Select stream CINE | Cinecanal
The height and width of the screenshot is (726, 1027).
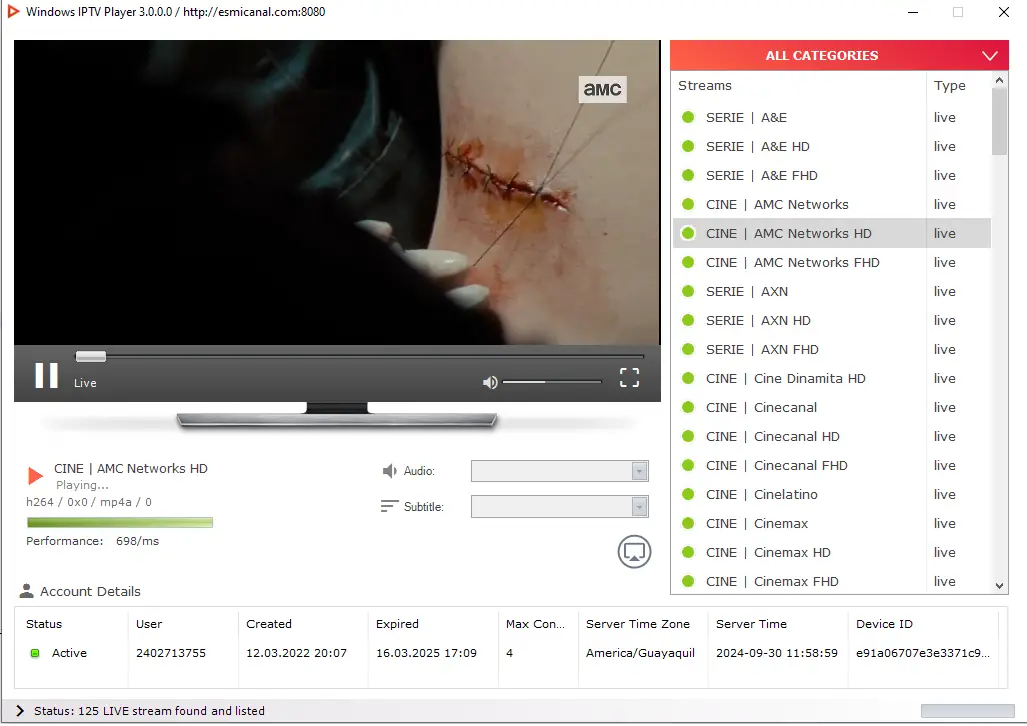(x=832, y=408)
